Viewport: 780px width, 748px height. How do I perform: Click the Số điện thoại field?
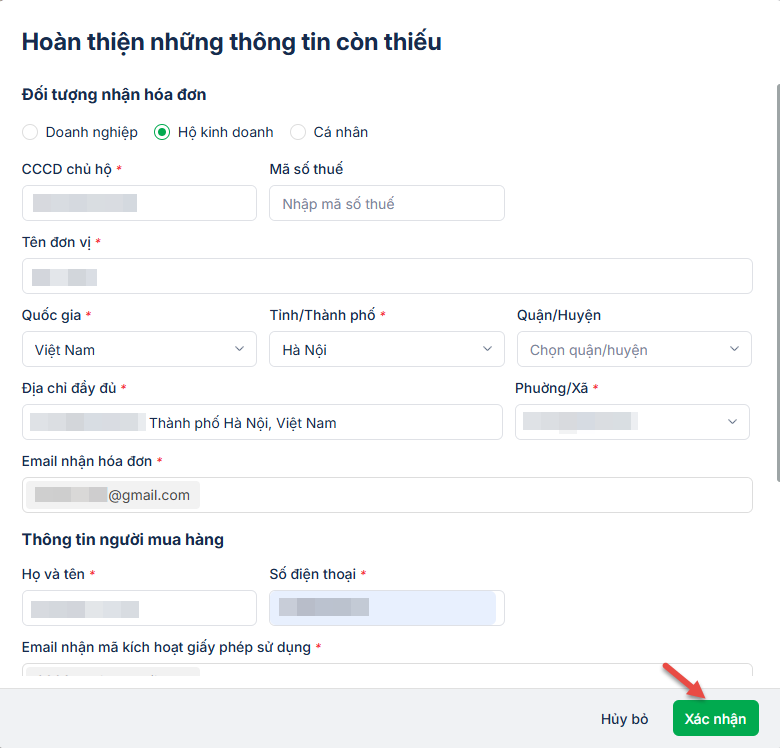point(386,608)
